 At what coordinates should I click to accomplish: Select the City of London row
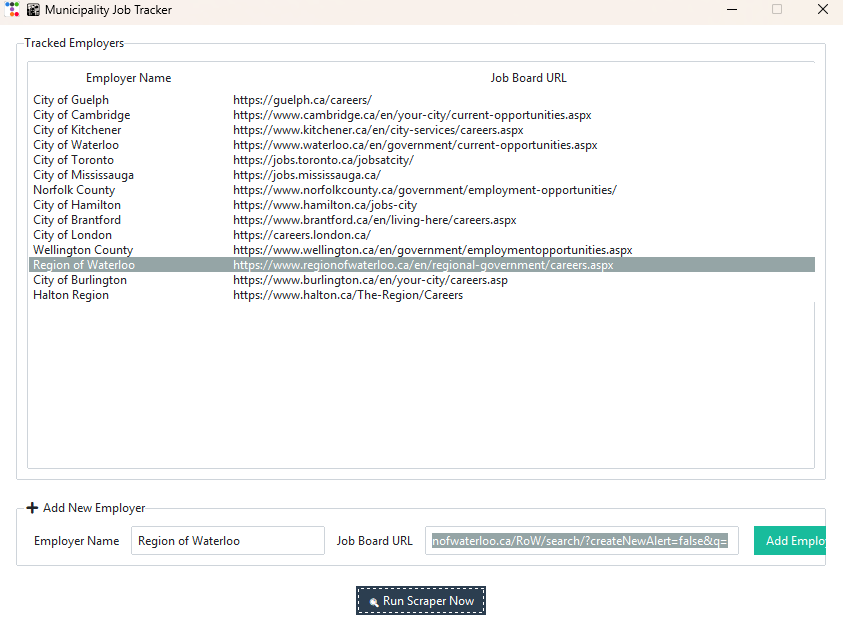[x=422, y=235]
